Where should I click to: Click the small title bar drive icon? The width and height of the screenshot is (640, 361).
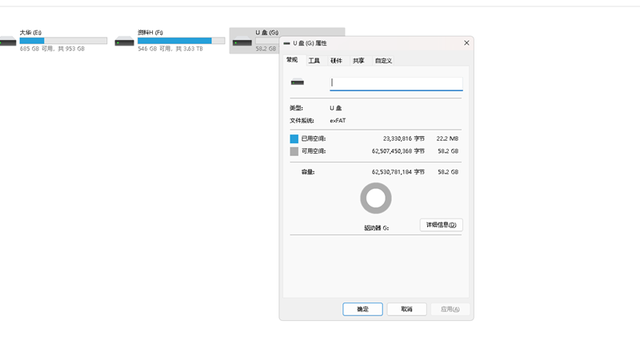pos(287,43)
